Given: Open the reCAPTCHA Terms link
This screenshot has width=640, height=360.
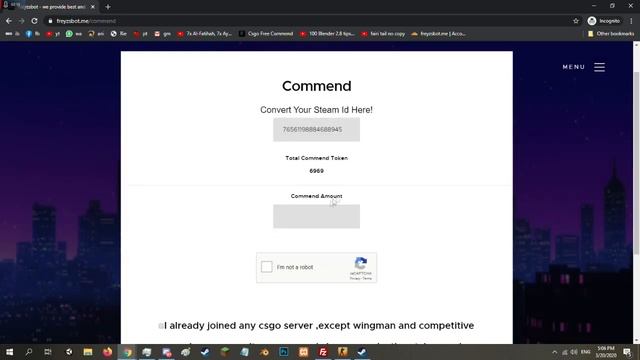Looking at the screenshot, I should 367,278.
